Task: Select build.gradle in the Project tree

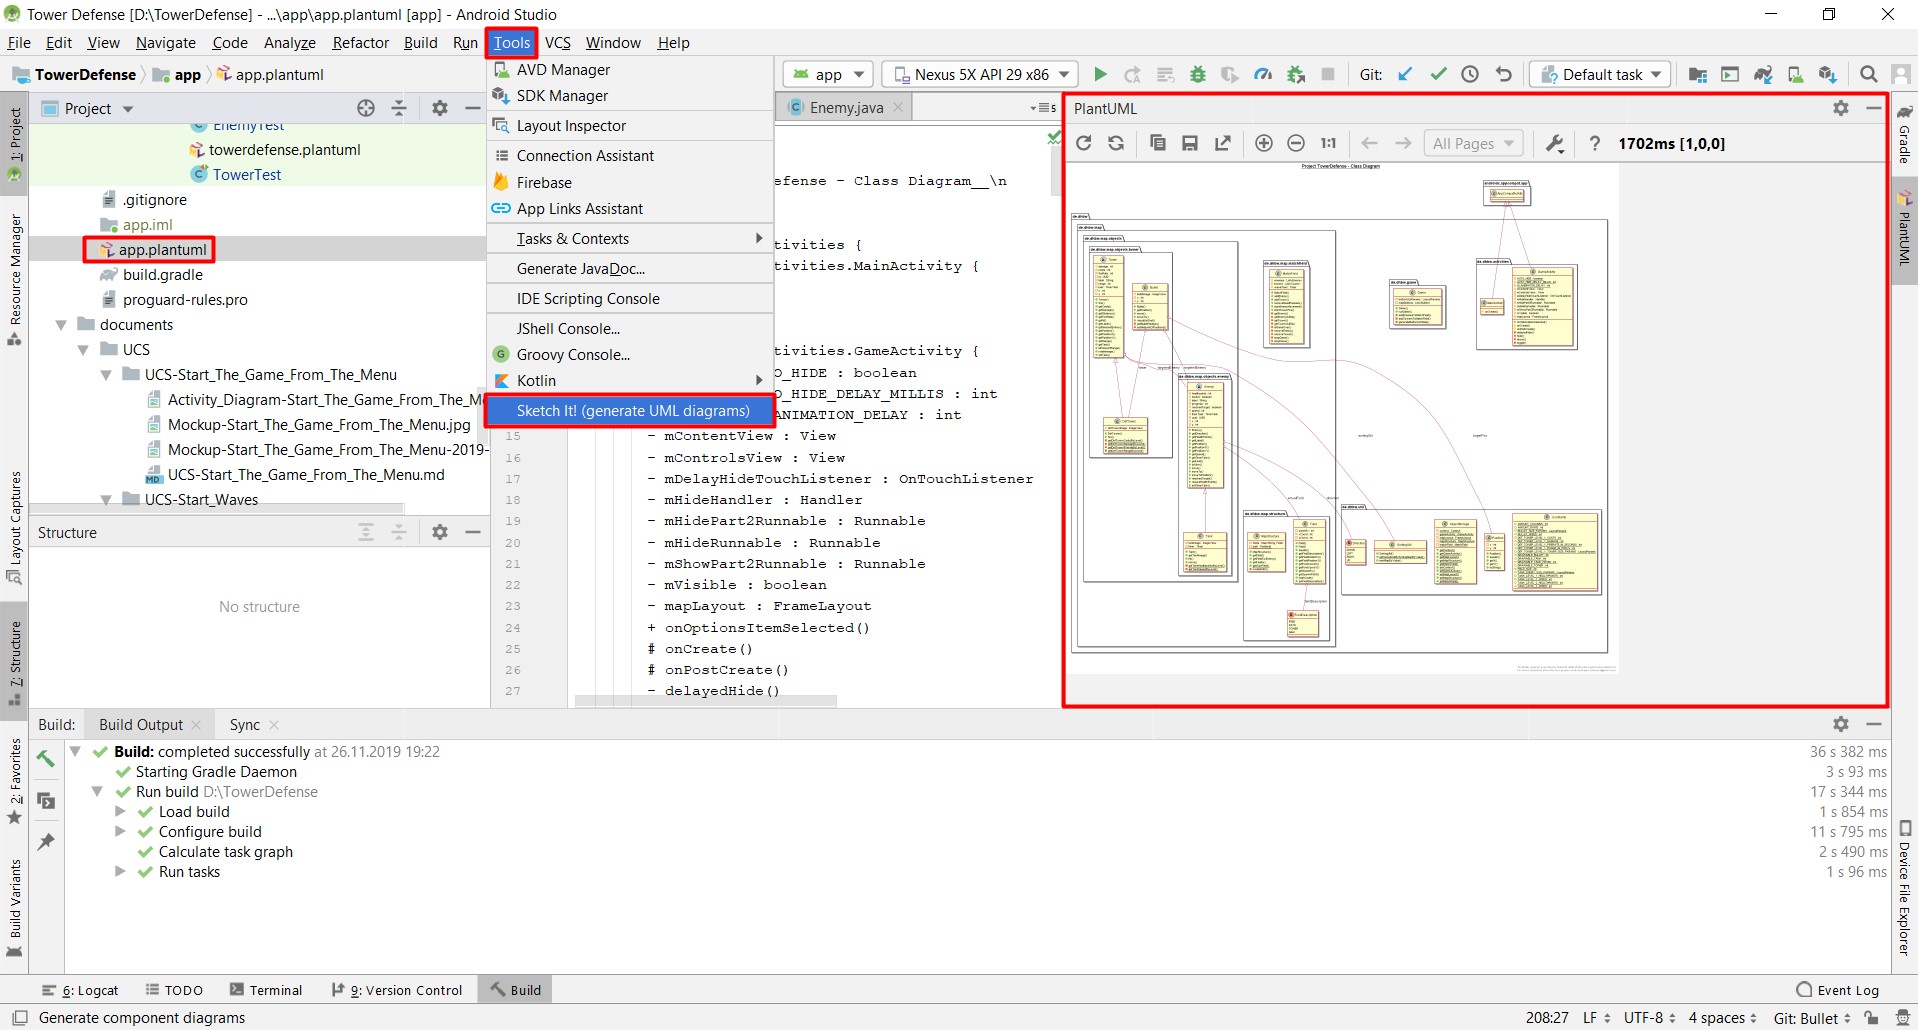Action: [x=162, y=275]
